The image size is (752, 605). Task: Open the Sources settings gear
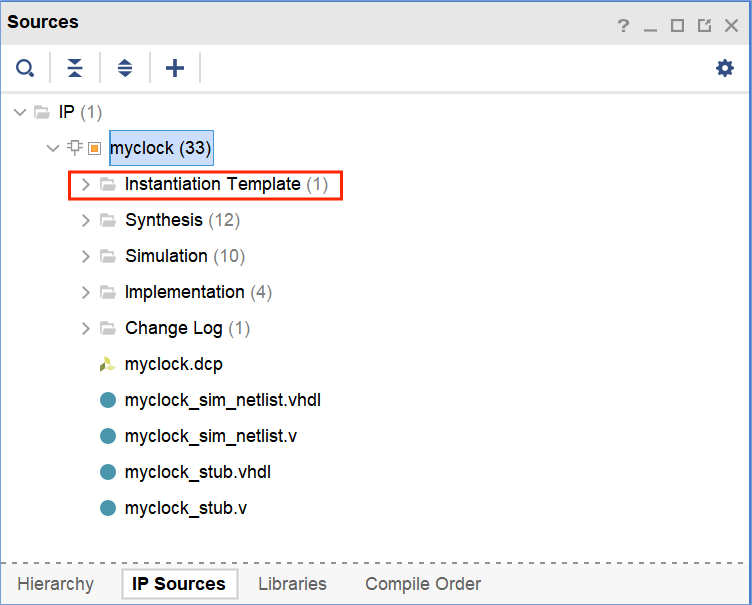point(725,68)
